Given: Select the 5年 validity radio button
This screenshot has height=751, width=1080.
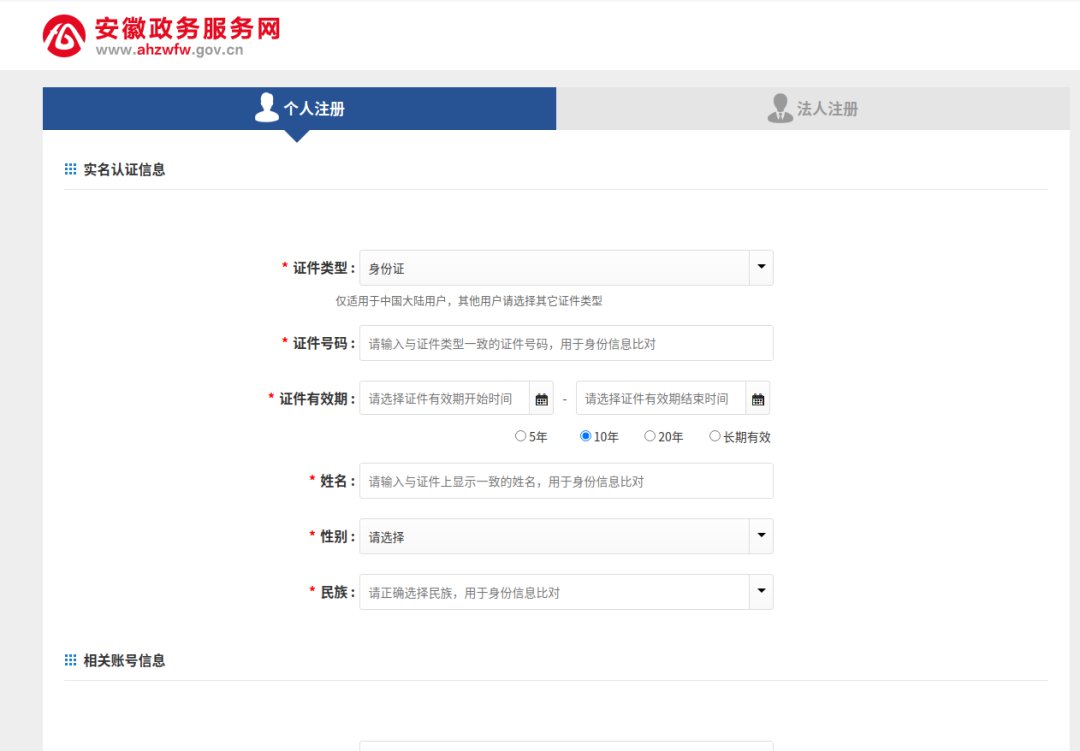Looking at the screenshot, I should (520, 436).
